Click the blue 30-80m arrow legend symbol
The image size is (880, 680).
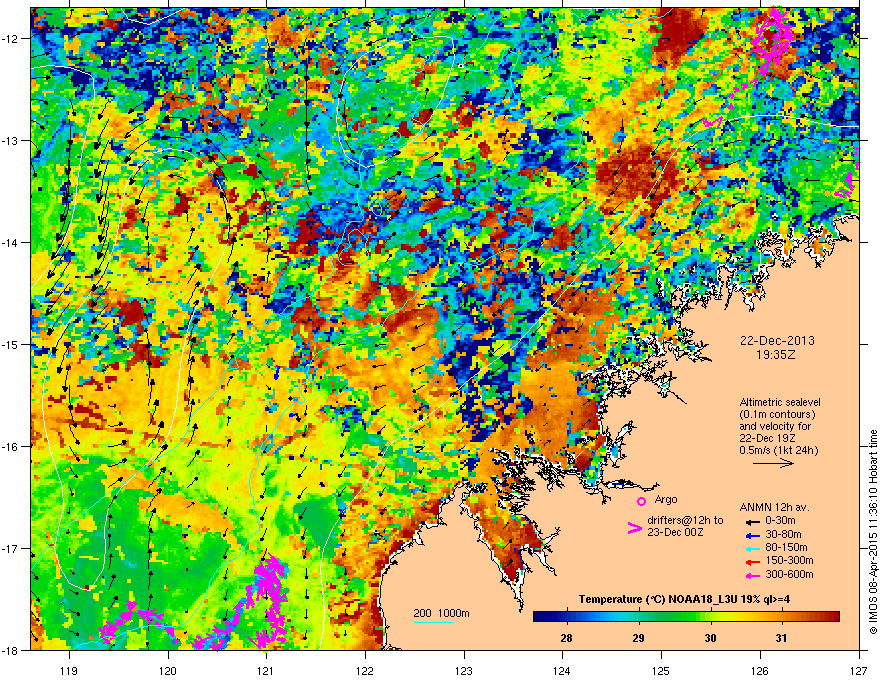(752, 535)
